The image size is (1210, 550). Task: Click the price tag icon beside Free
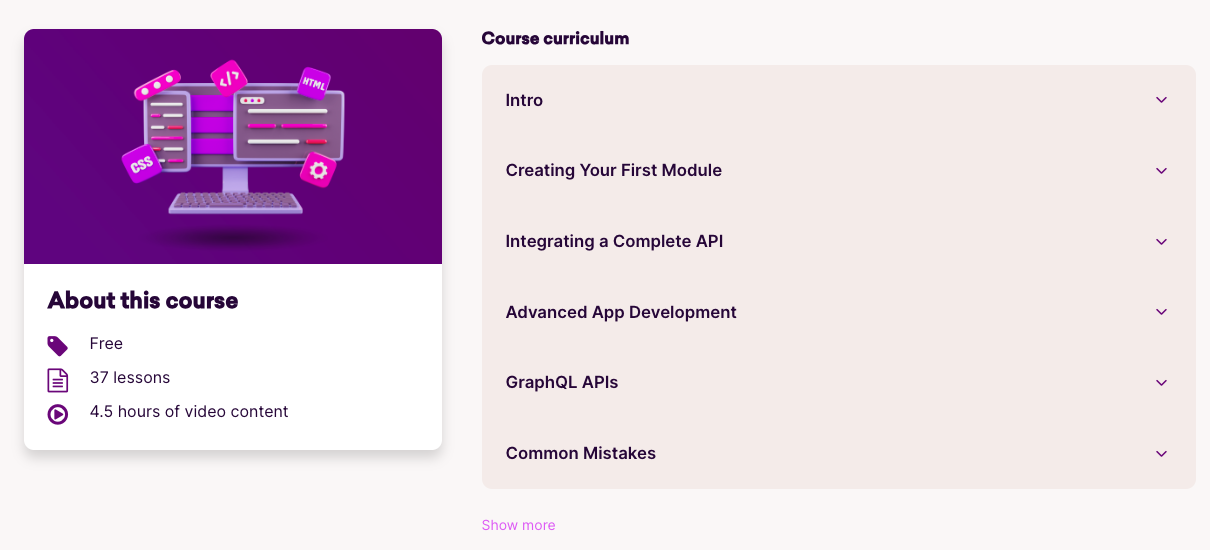click(58, 346)
